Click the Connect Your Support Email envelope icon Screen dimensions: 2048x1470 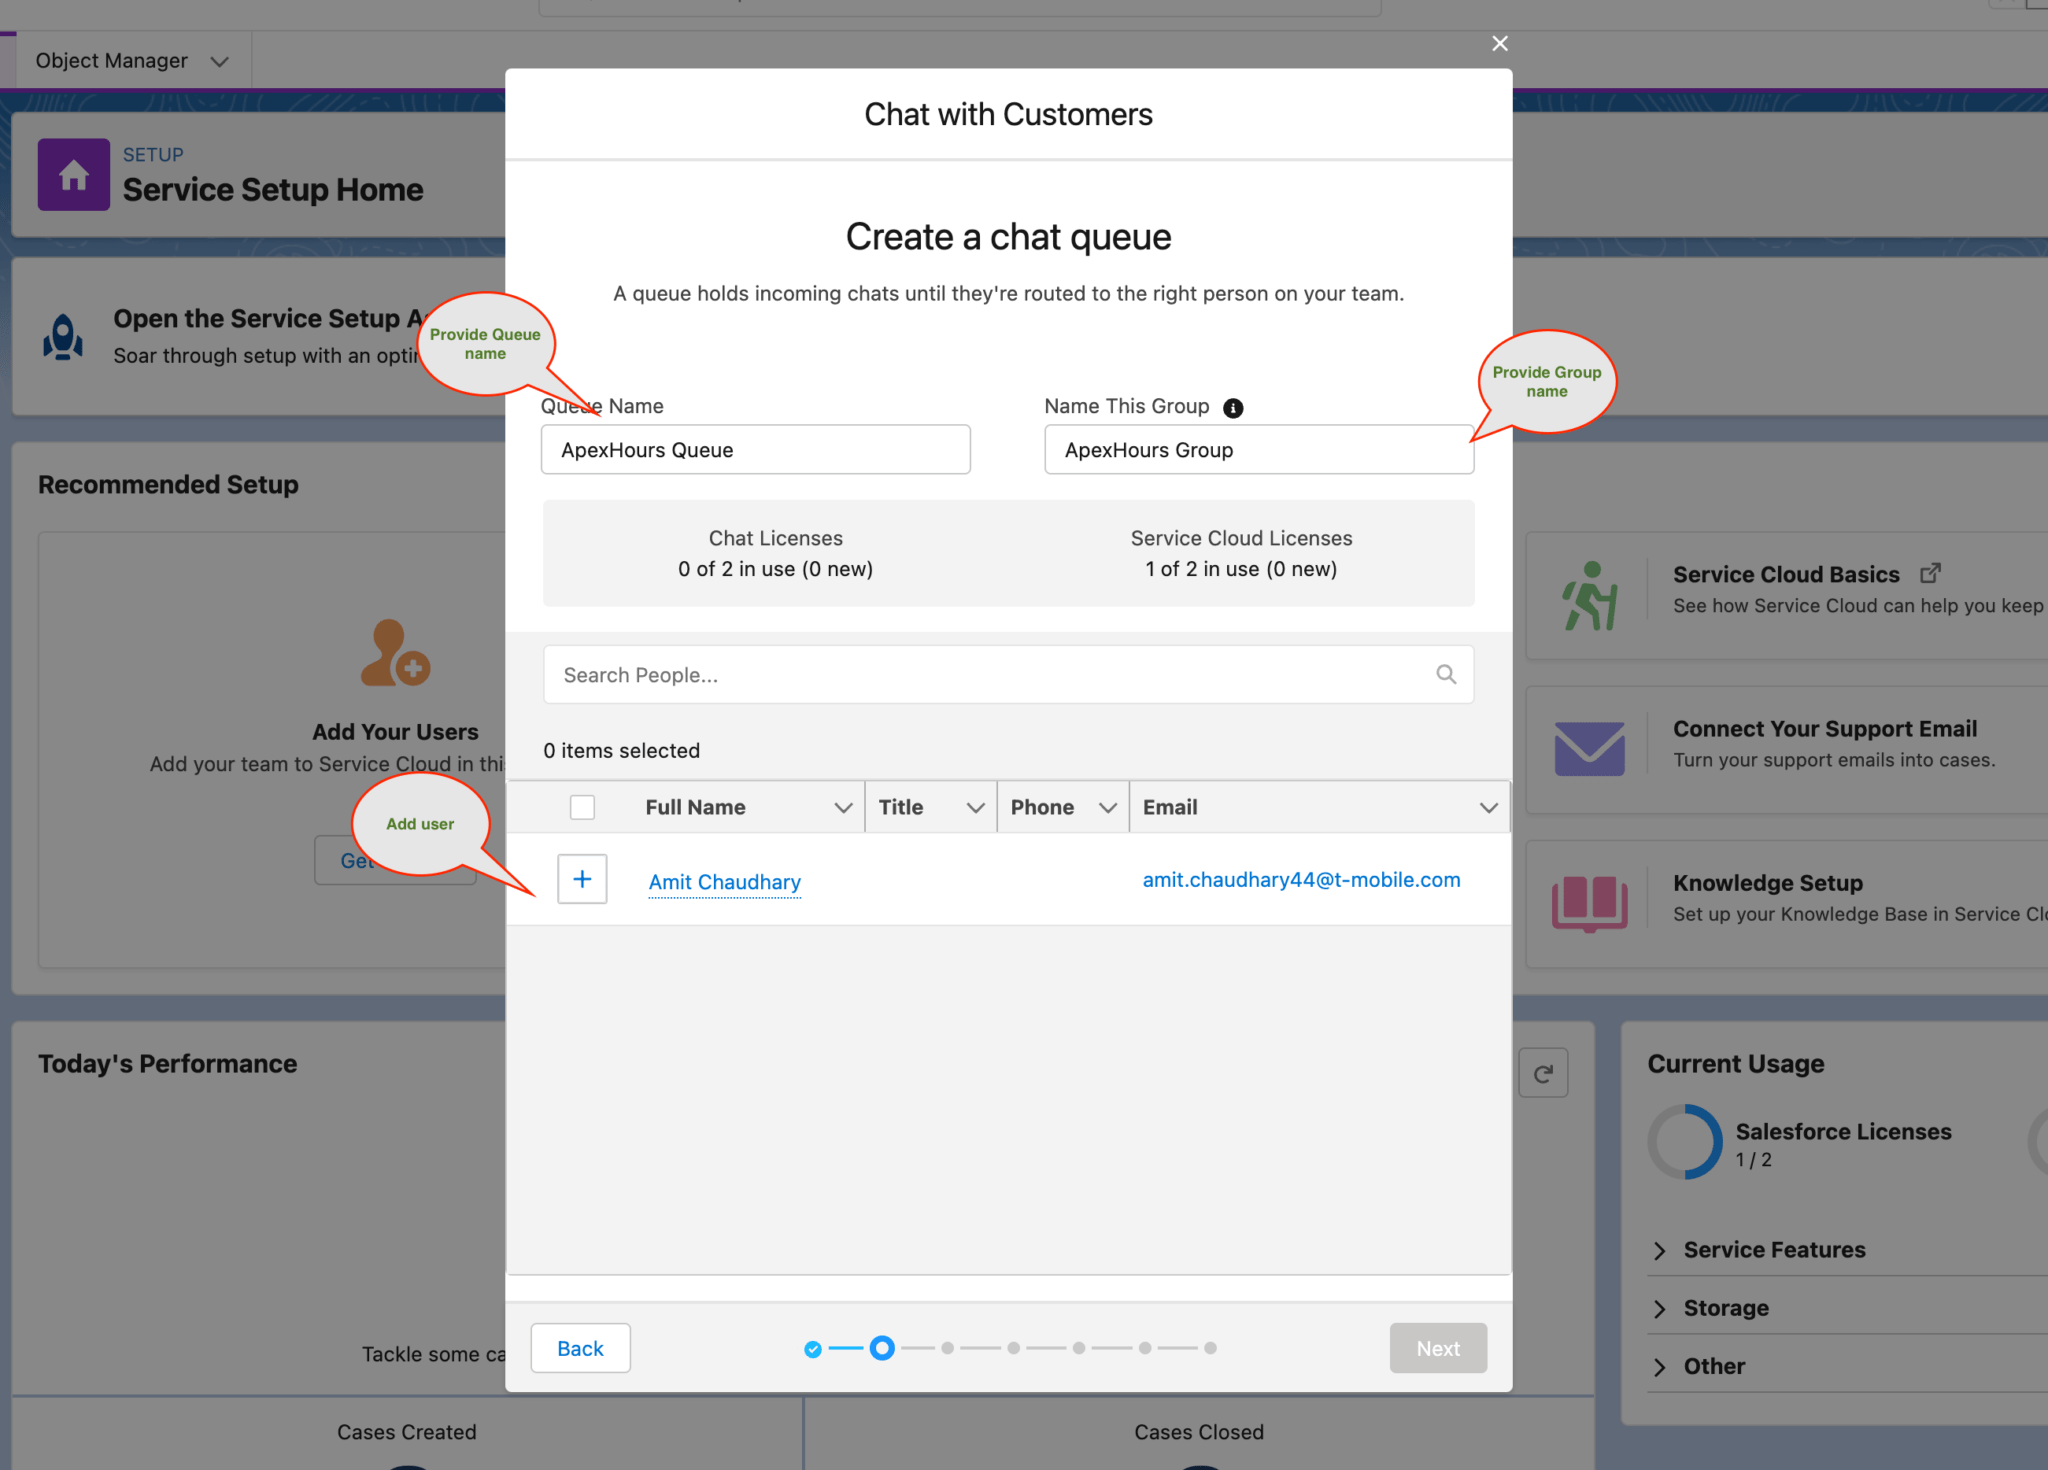point(1589,746)
